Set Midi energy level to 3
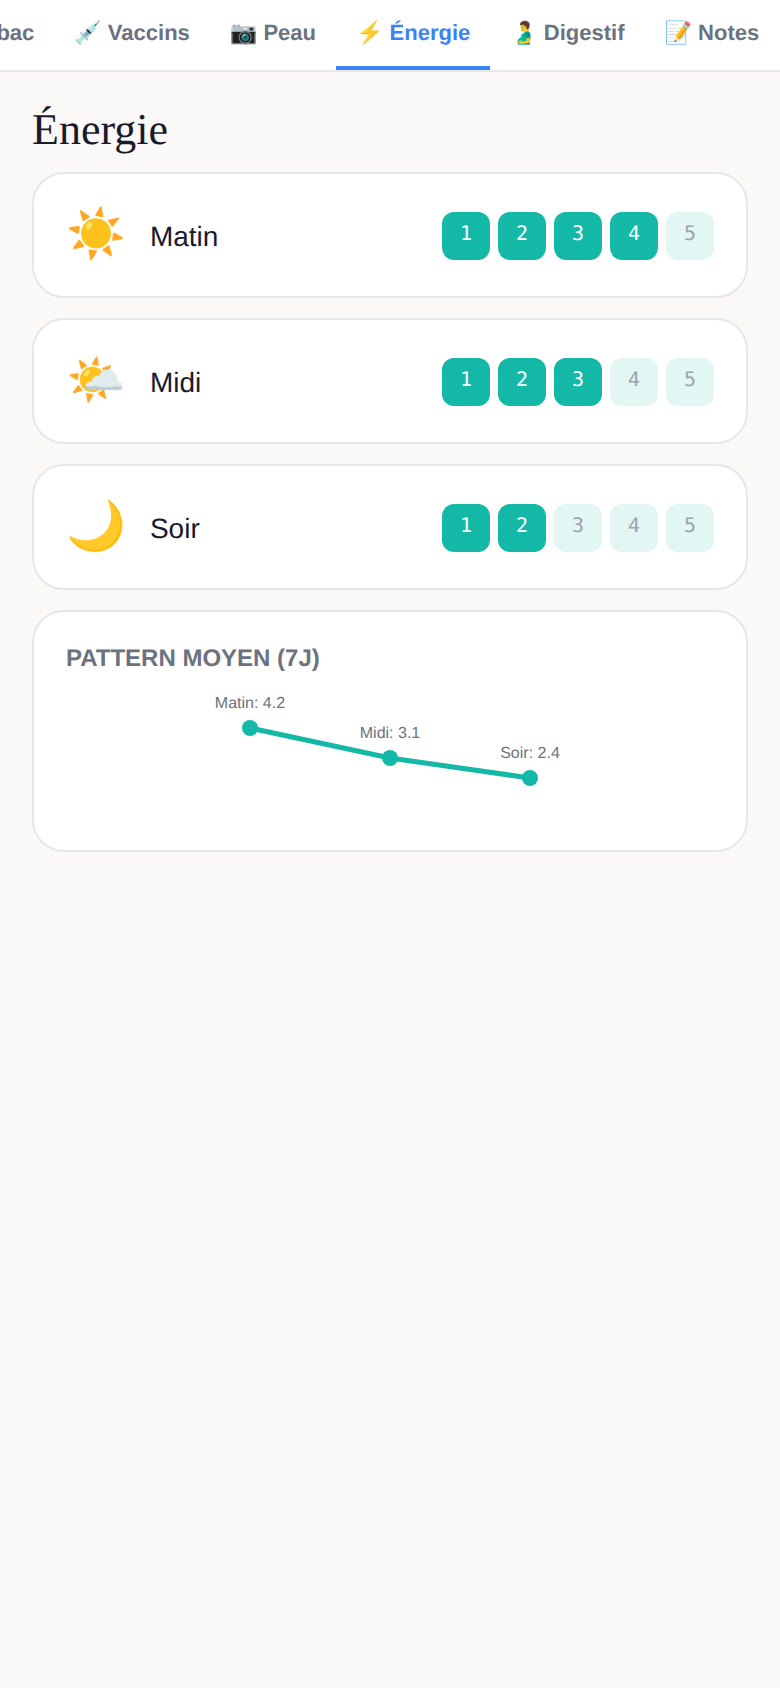The height and width of the screenshot is (1688, 780). pos(578,382)
